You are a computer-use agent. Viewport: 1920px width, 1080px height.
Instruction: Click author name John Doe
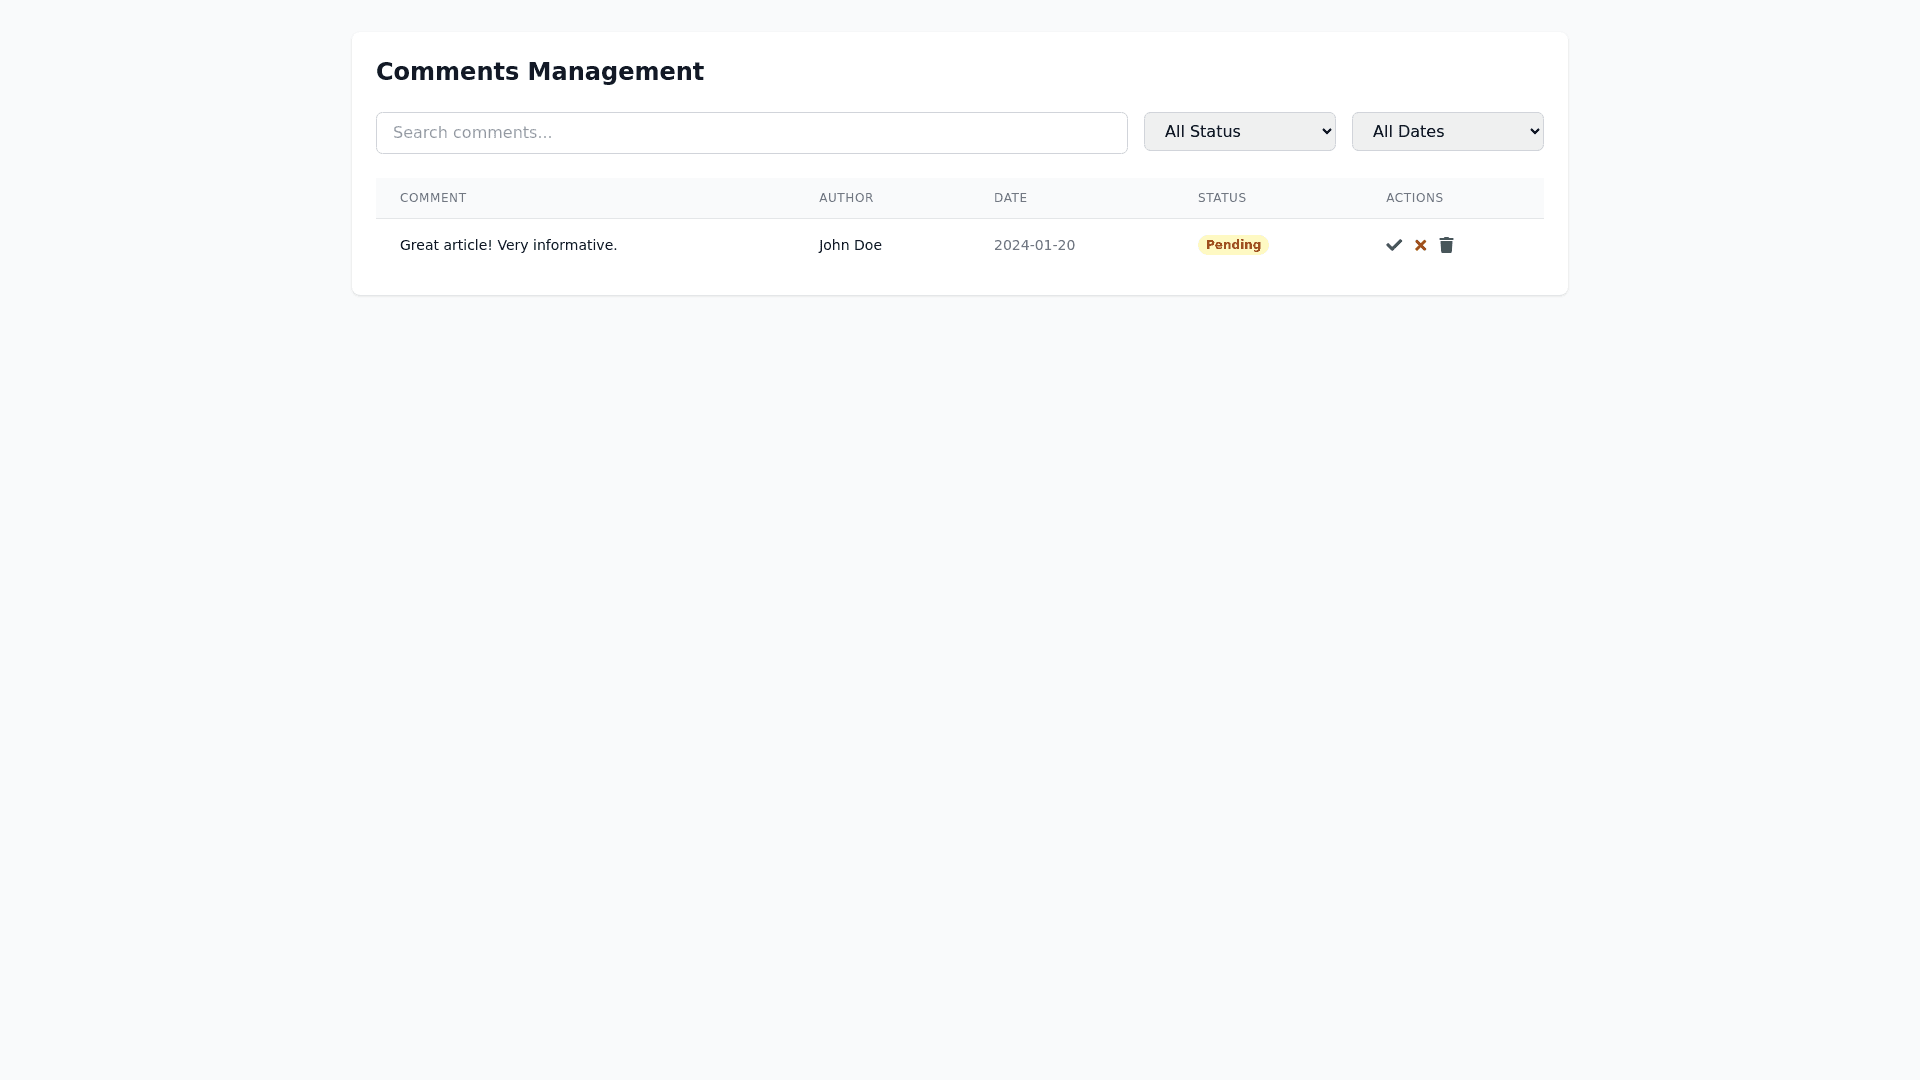(849, 244)
